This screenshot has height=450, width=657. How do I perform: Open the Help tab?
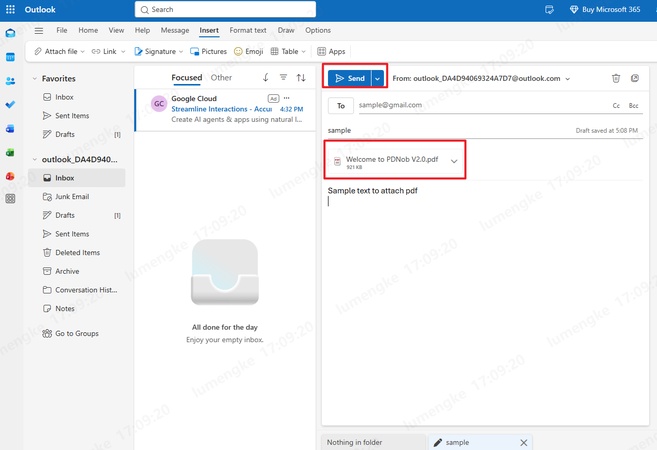[x=142, y=30]
